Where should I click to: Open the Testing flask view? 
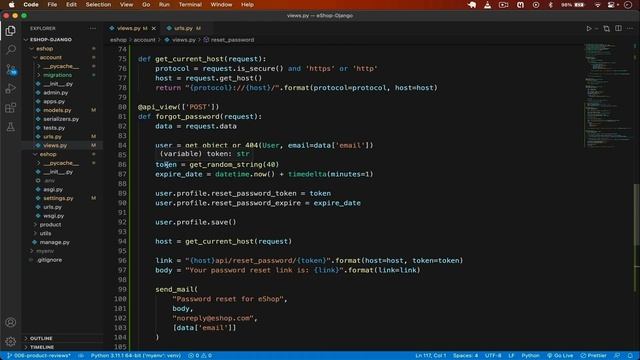click(11, 127)
